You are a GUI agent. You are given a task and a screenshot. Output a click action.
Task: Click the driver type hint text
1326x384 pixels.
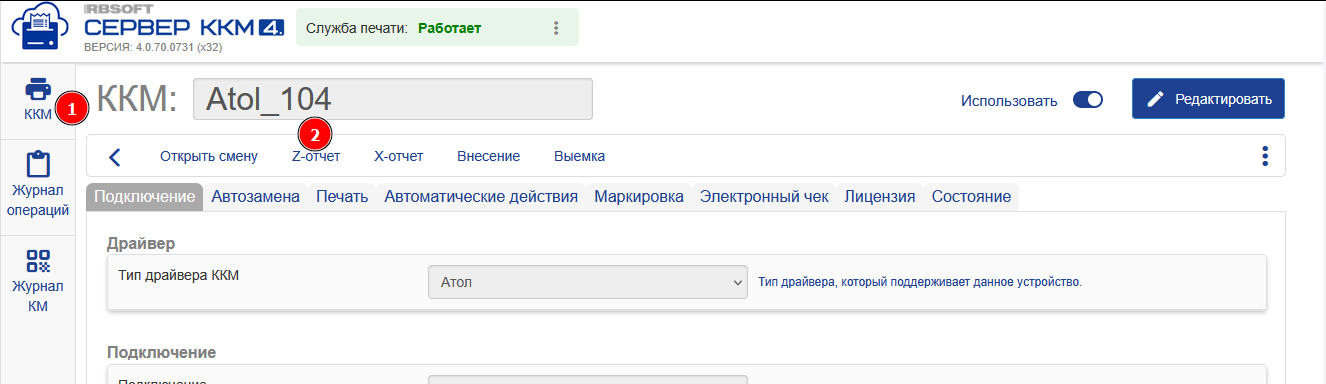pos(920,282)
